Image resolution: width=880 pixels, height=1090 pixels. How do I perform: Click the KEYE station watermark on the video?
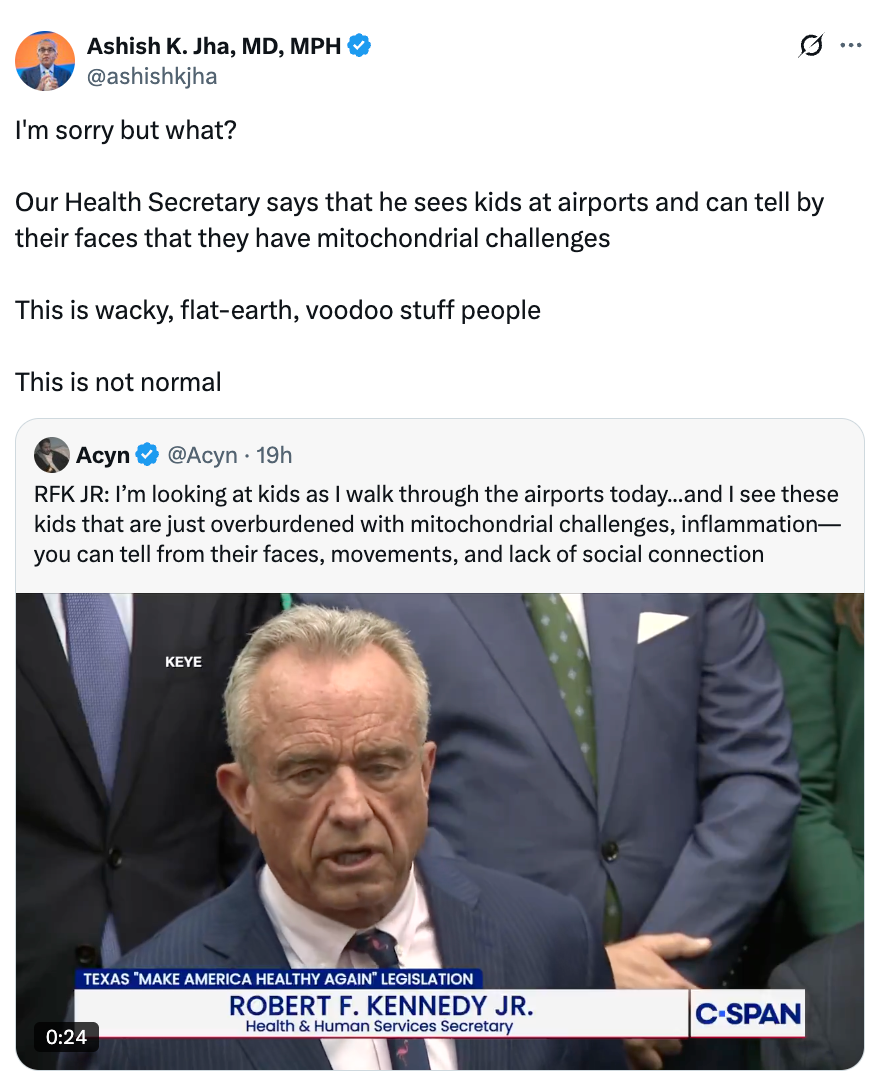[x=184, y=661]
